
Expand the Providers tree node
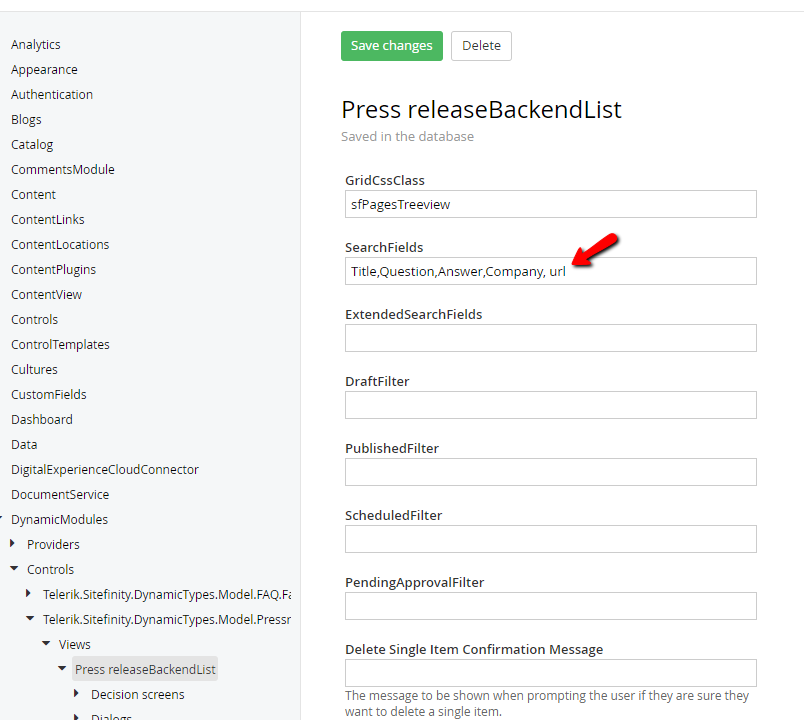point(13,543)
